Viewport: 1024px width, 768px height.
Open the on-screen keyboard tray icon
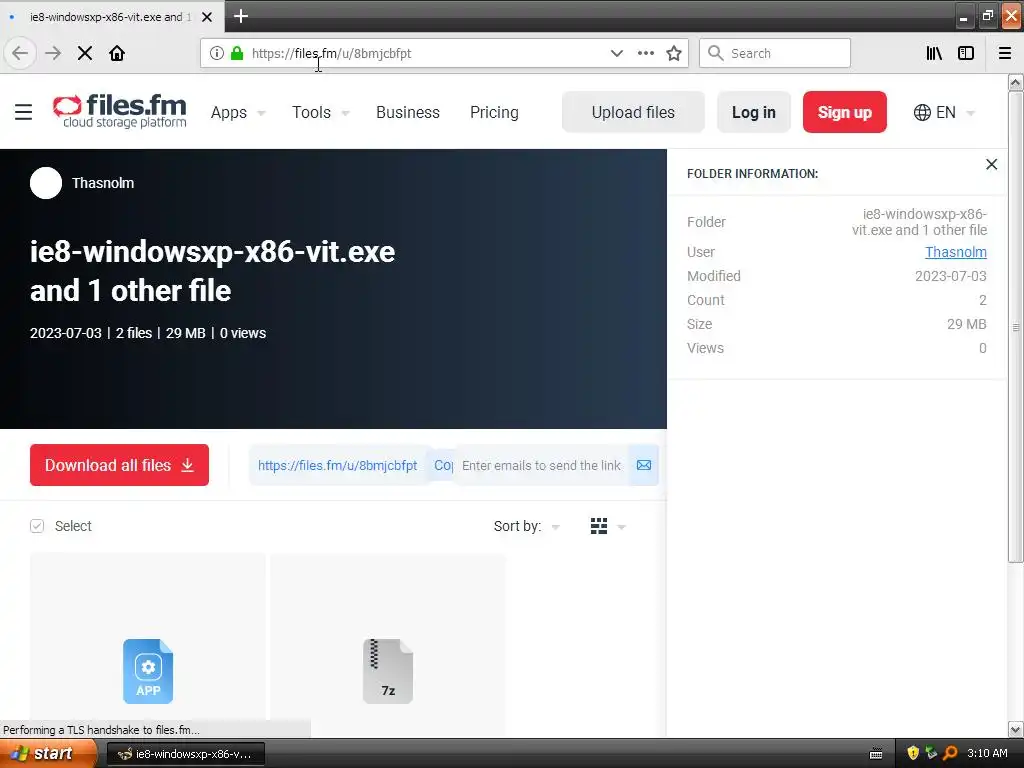876,754
